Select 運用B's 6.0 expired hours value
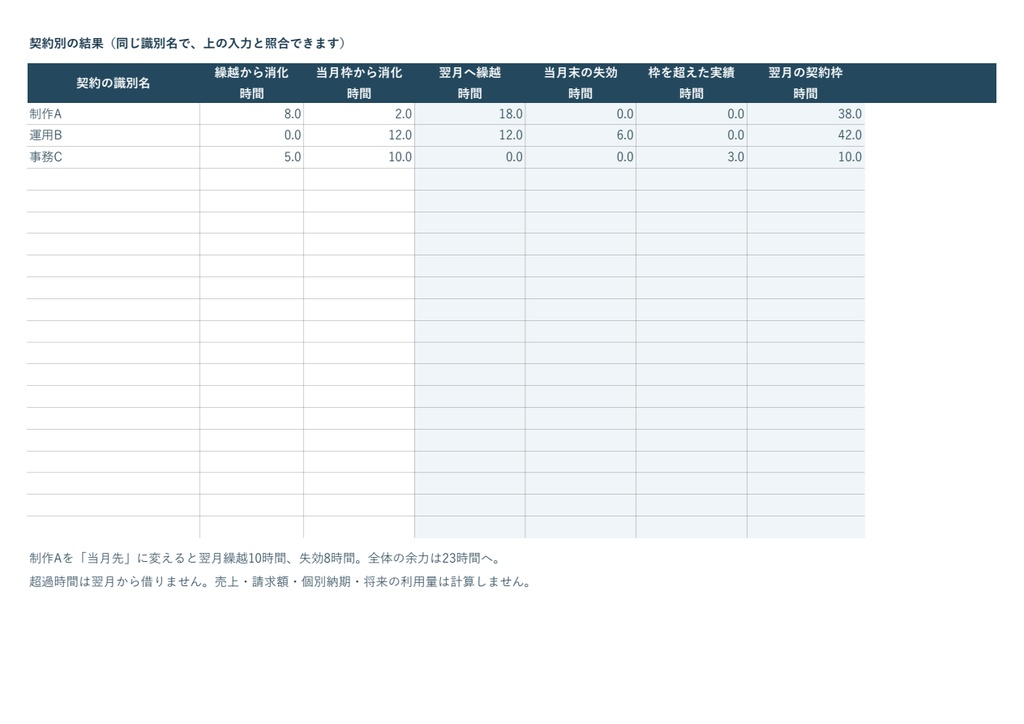The height and width of the screenshot is (724, 1024). point(581,135)
